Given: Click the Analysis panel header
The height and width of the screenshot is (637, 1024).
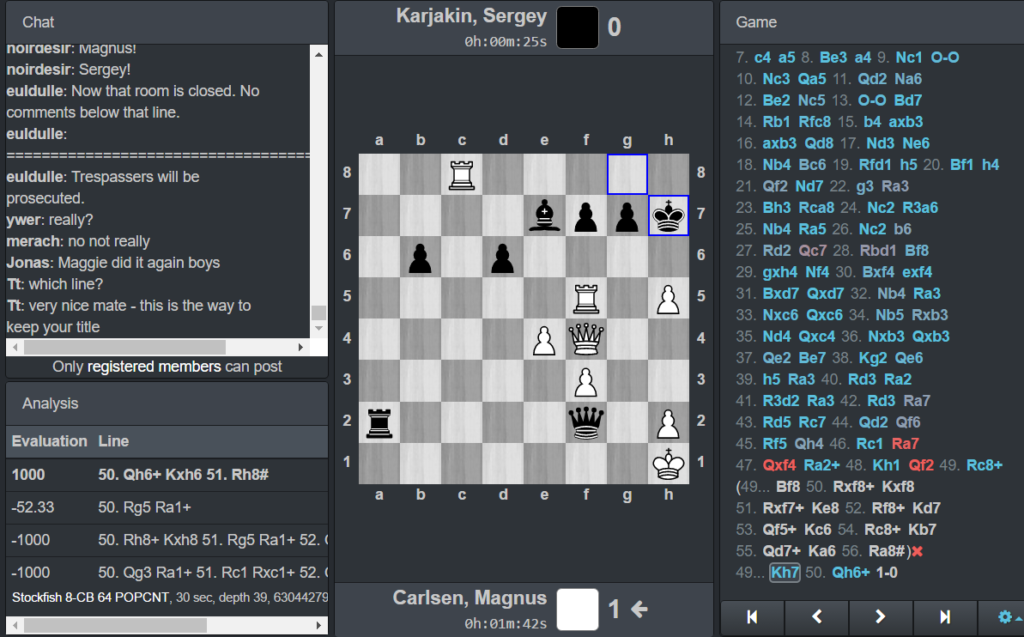Looking at the screenshot, I should (165, 403).
